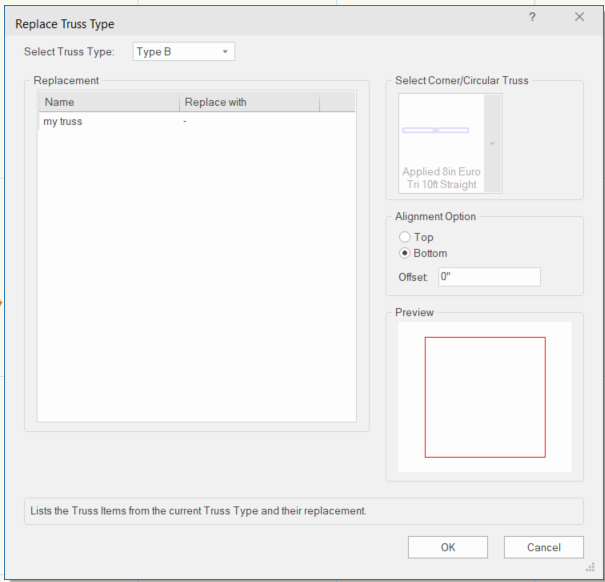The width and height of the screenshot is (605, 582).
Task: Choose the Top alignment option
Action: tap(405, 237)
